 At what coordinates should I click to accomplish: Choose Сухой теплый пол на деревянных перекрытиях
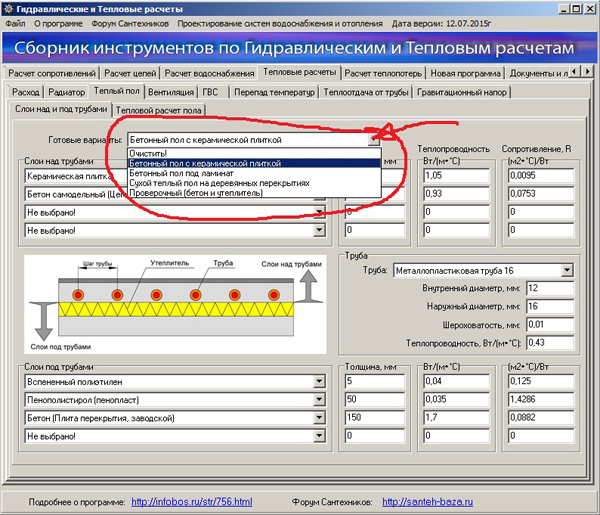[x=254, y=183]
